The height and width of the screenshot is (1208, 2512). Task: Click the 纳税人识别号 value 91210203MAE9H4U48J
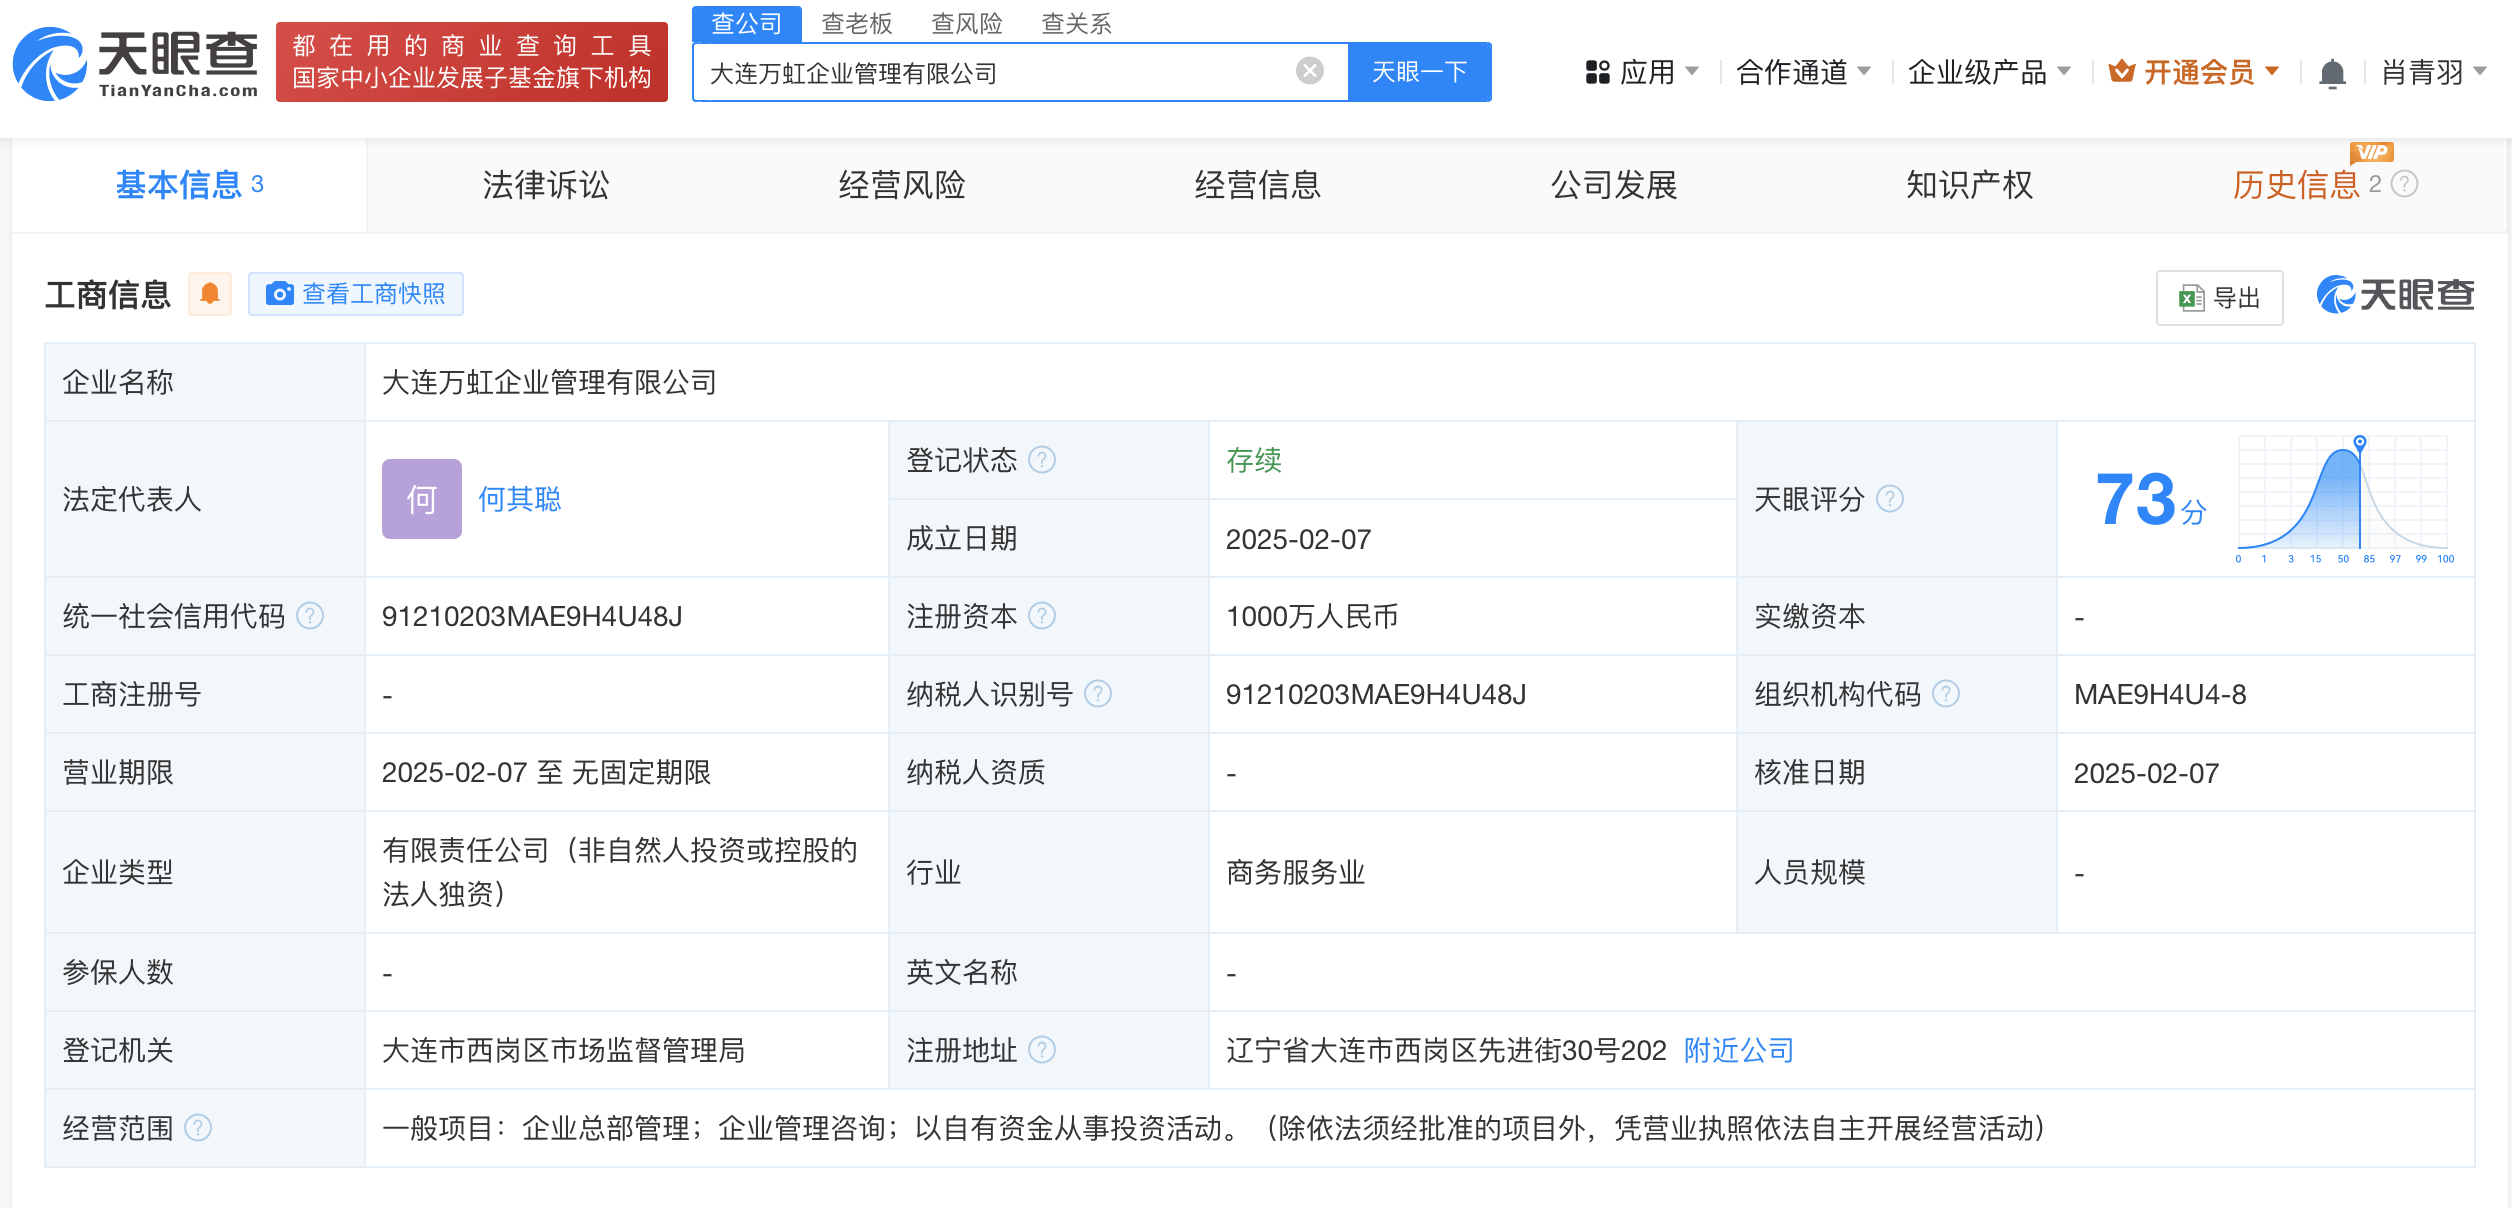tap(1376, 694)
